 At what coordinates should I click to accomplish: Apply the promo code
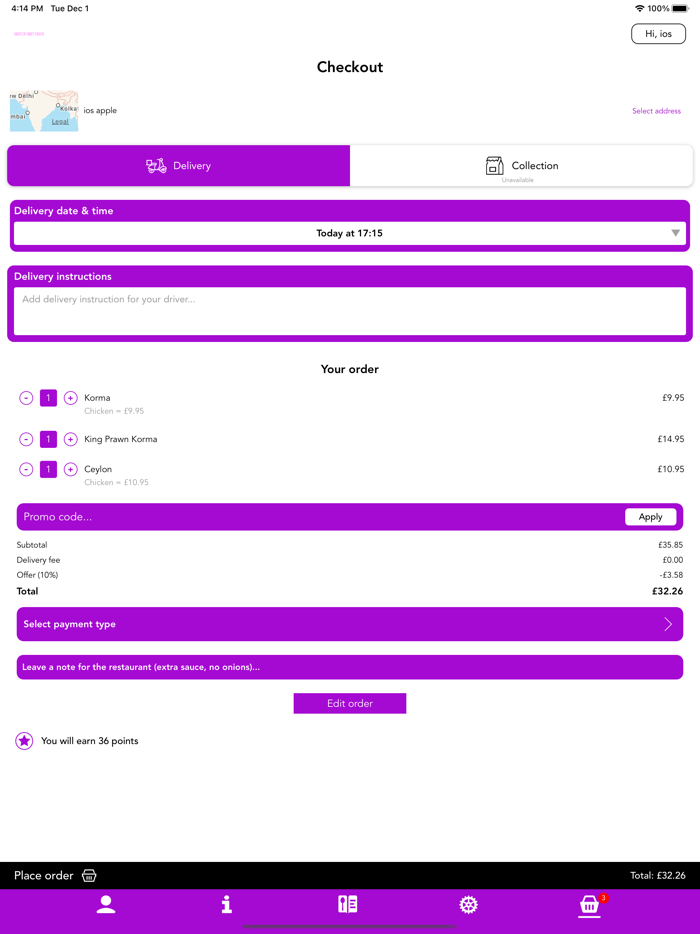click(650, 517)
